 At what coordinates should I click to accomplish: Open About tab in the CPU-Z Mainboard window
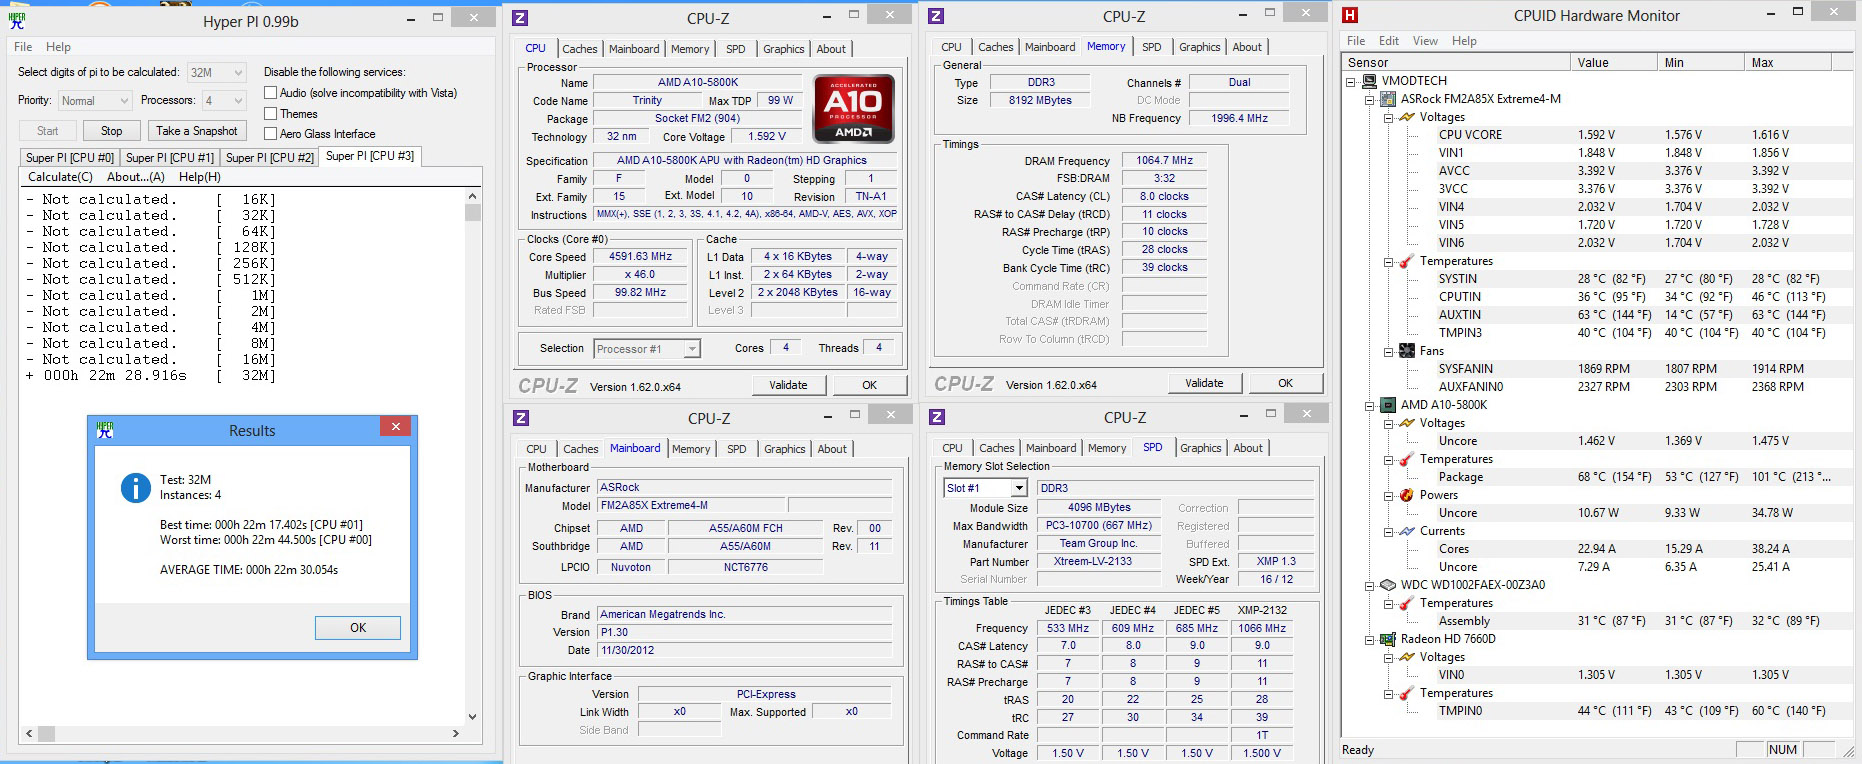[x=832, y=449]
